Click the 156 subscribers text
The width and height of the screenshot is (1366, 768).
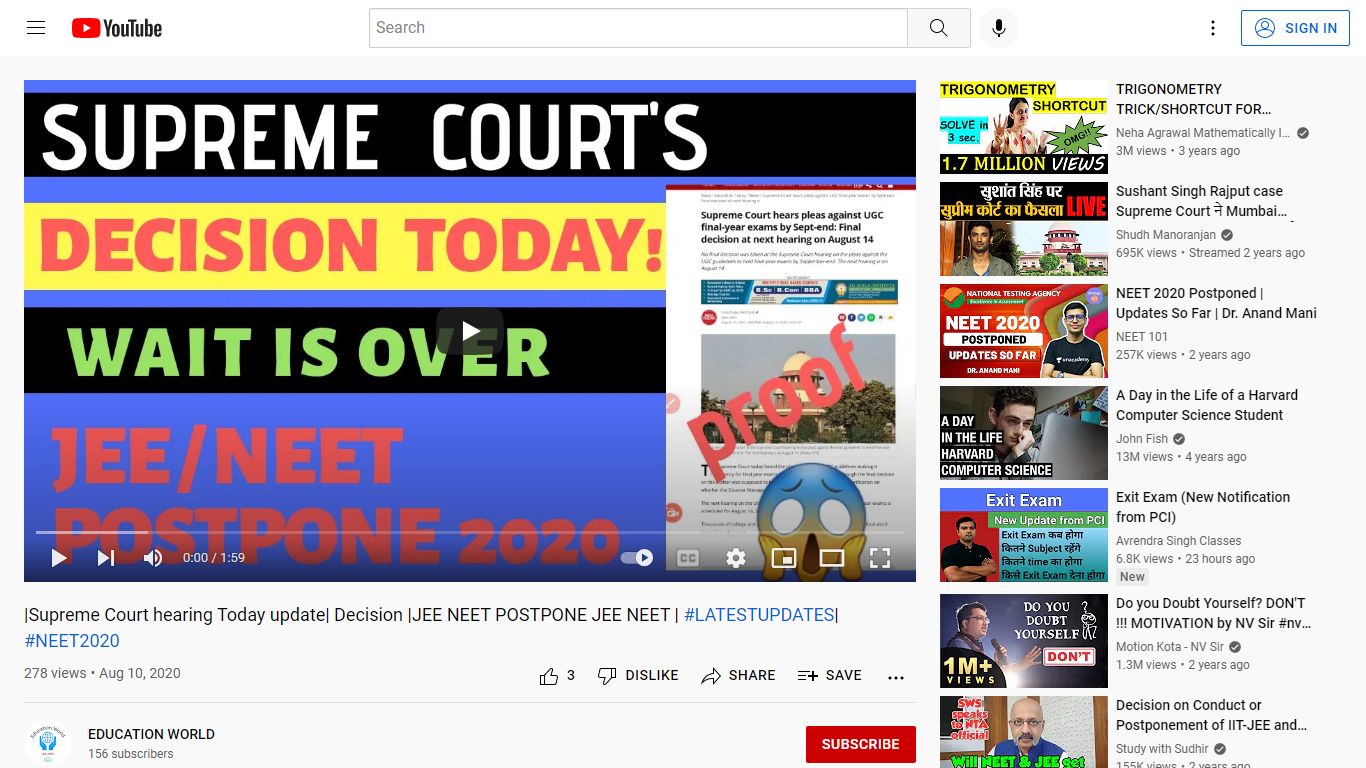(x=131, y=754)
